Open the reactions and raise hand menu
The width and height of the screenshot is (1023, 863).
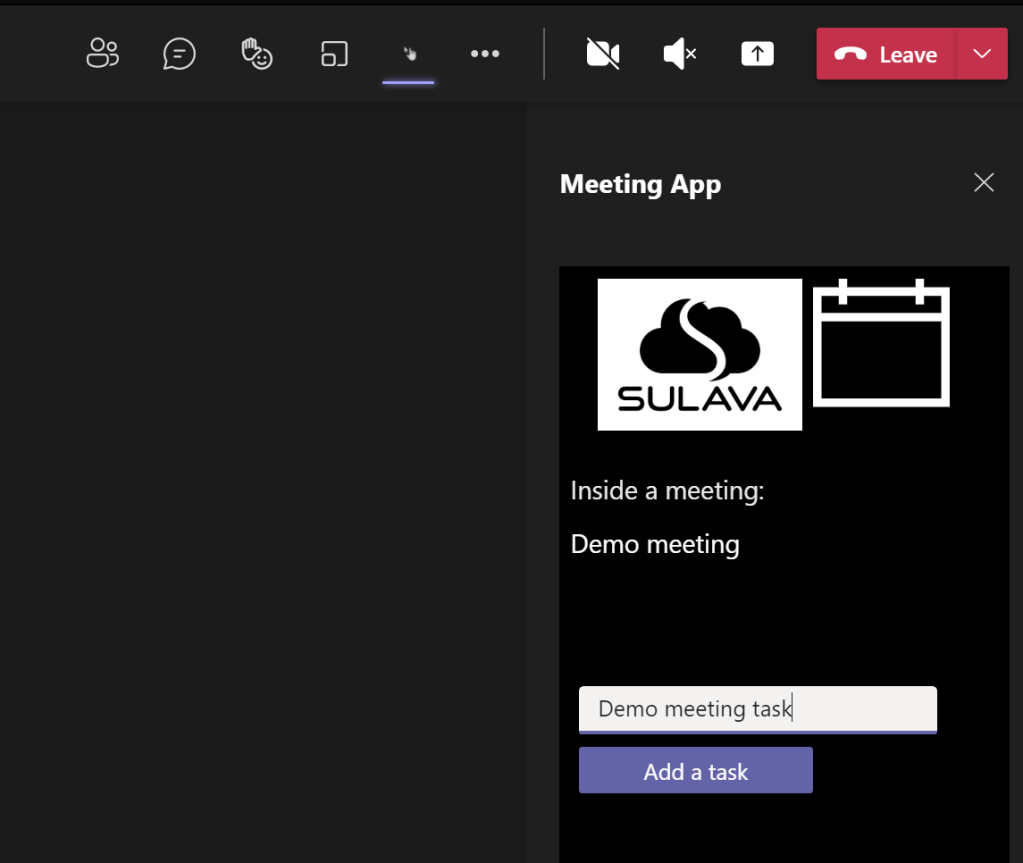click(257, 54)
